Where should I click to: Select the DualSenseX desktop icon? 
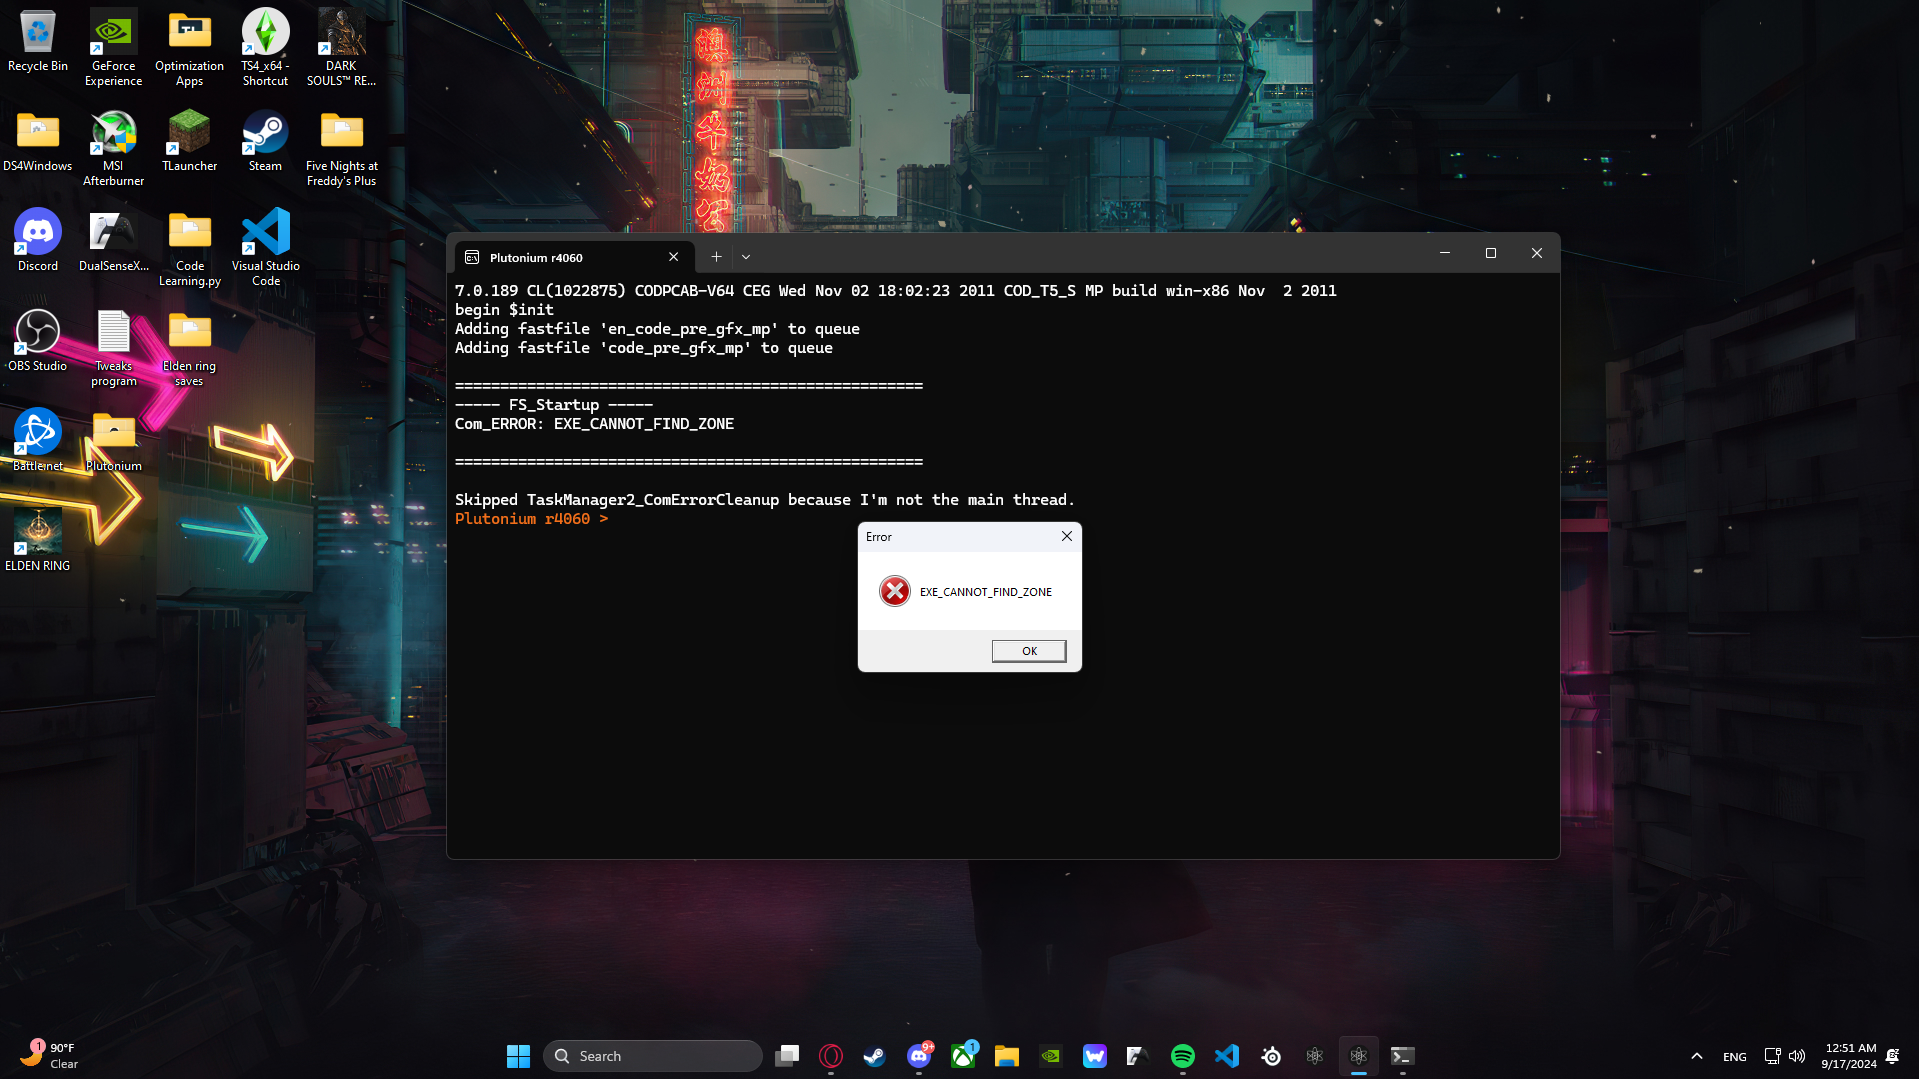tap(114, 241)
